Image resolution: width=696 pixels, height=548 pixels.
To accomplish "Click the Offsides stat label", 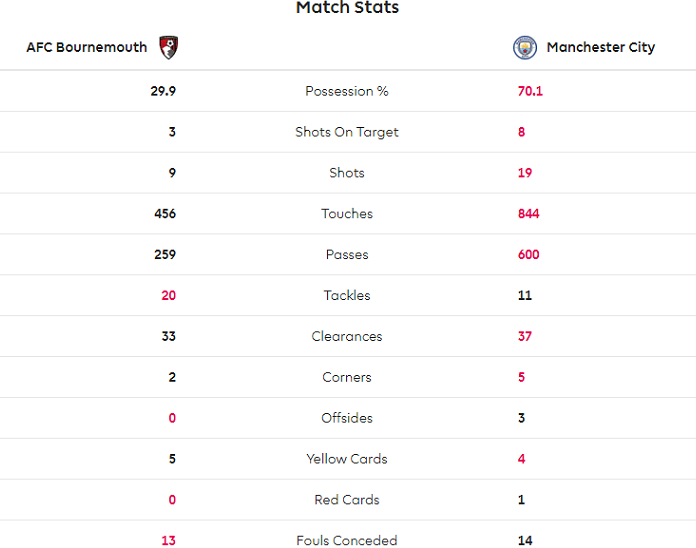I will [x=347, y=419].
